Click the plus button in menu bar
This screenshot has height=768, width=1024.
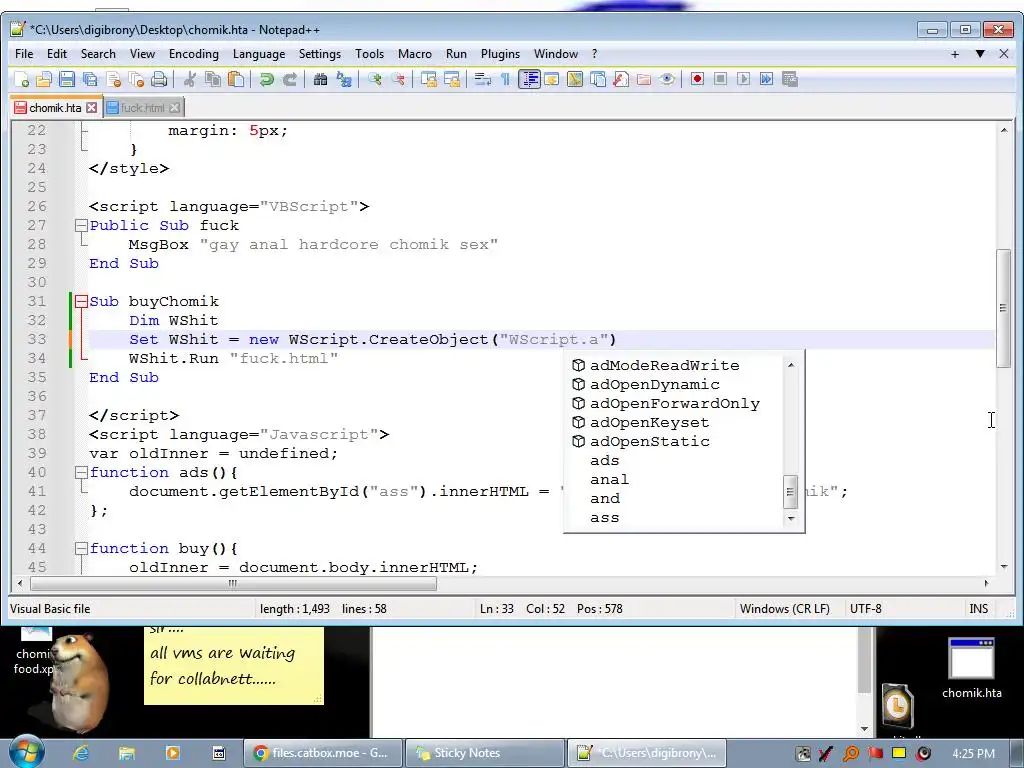coord(955,54)
